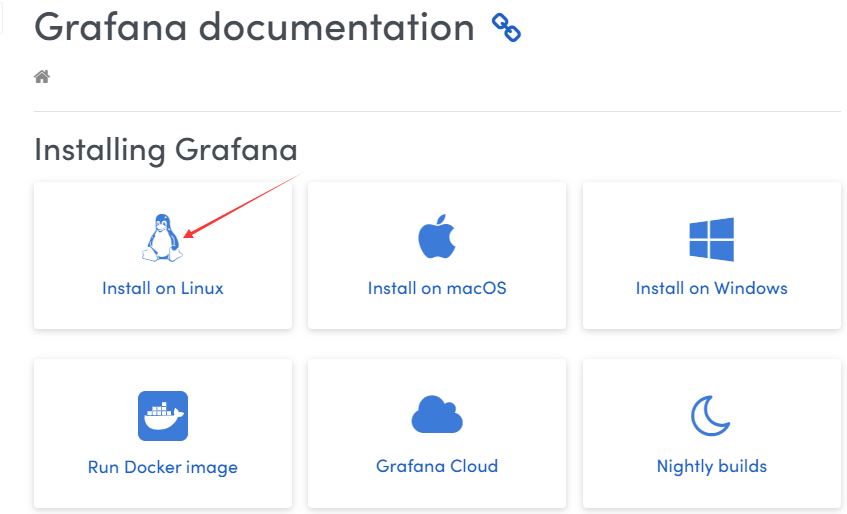Open the Nightly builds link
Screen dimensions: 847x514
711,466
